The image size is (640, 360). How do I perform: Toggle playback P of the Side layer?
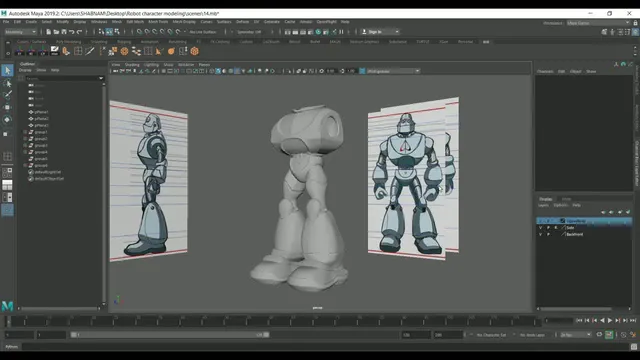[x=548, y=228]
